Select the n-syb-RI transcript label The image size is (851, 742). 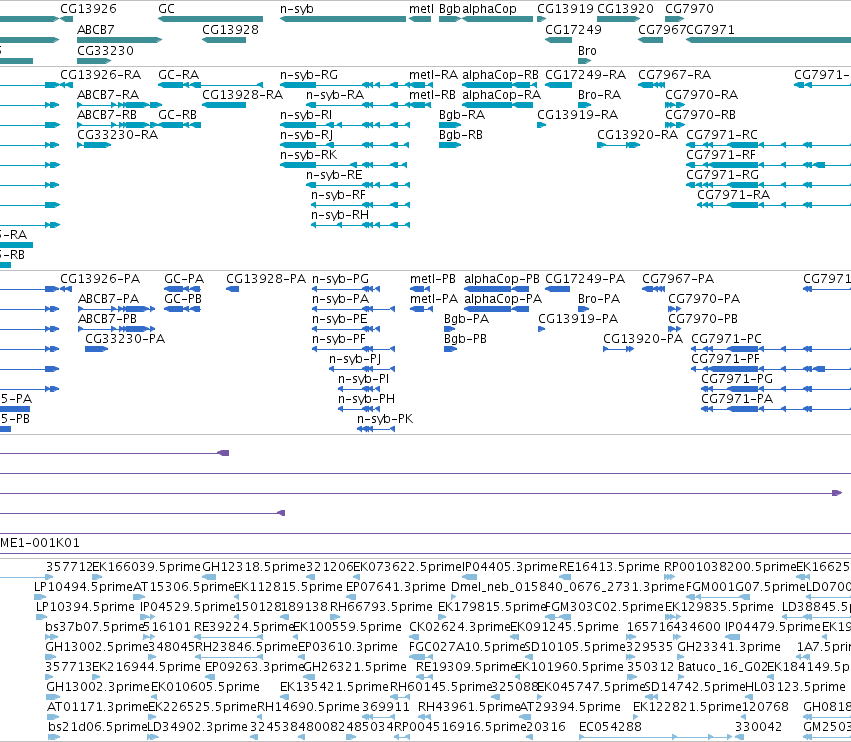tap(306, 115)
